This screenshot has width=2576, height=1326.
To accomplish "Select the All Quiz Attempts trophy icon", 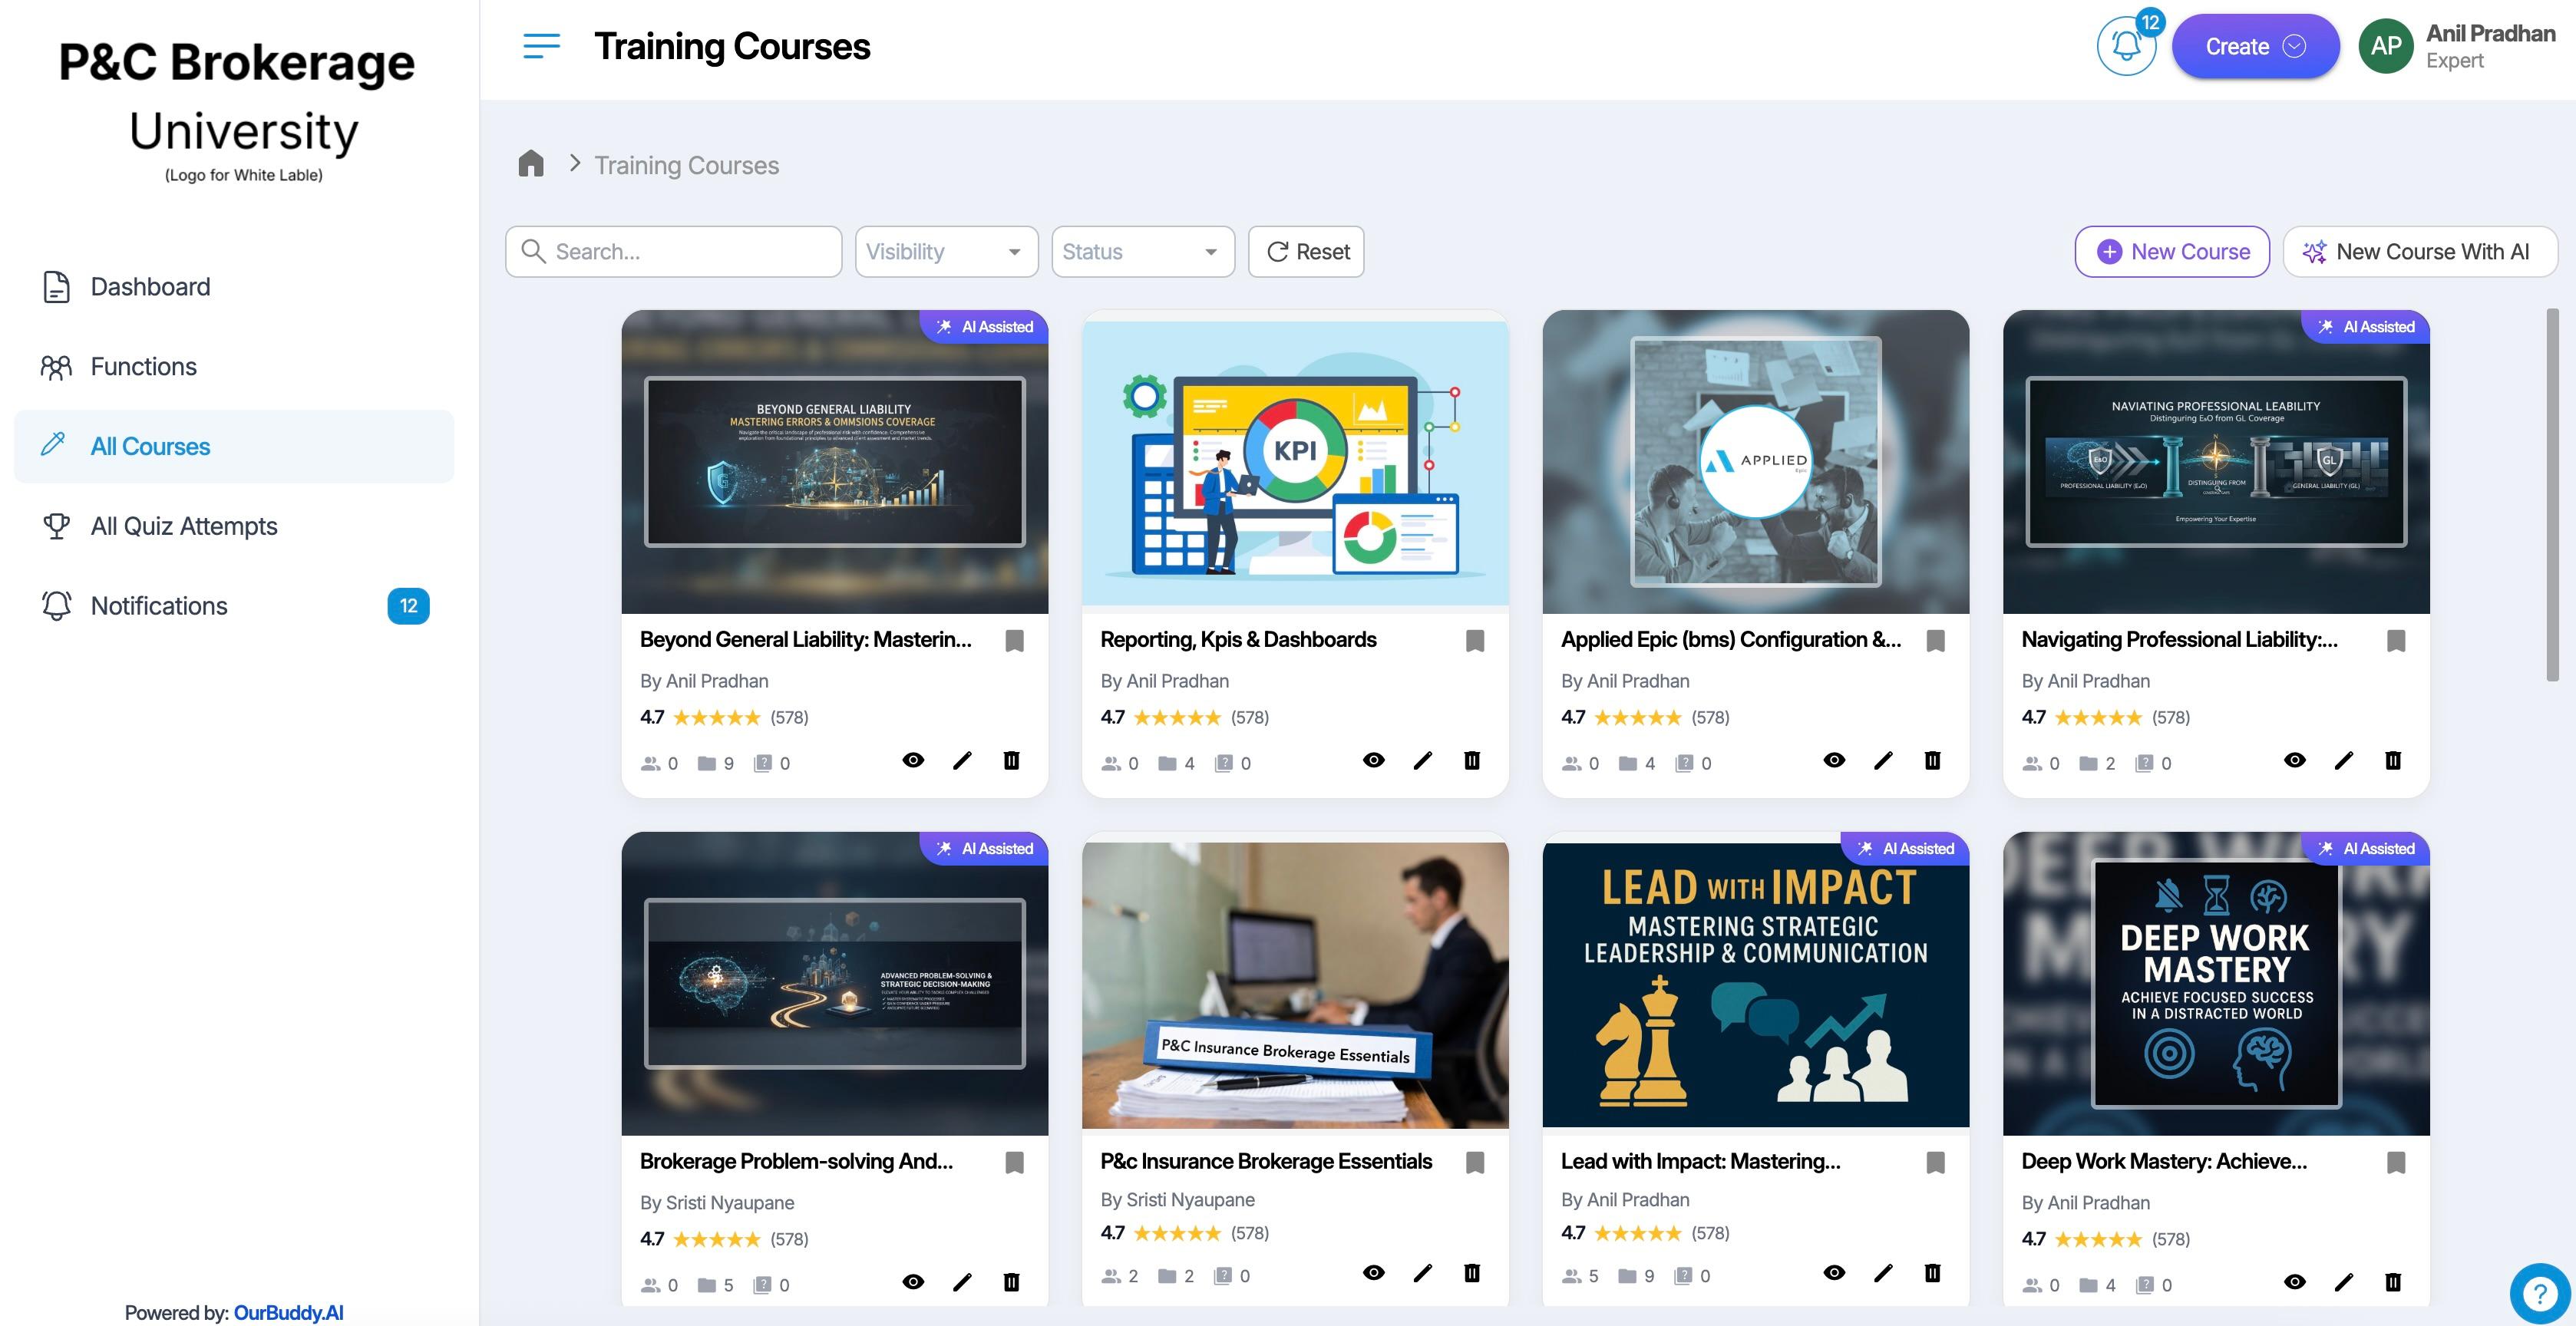I will (x=57, y=525).
